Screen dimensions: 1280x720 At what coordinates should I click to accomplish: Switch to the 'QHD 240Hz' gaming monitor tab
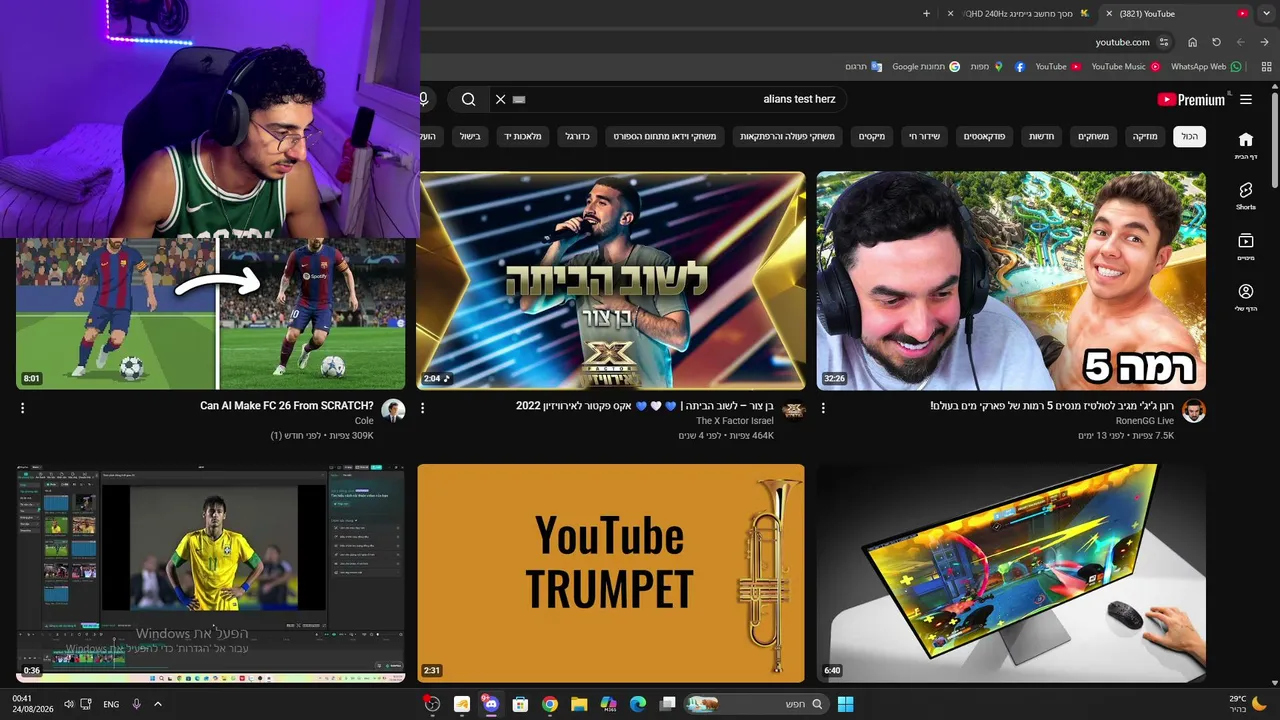(1019, 14)
